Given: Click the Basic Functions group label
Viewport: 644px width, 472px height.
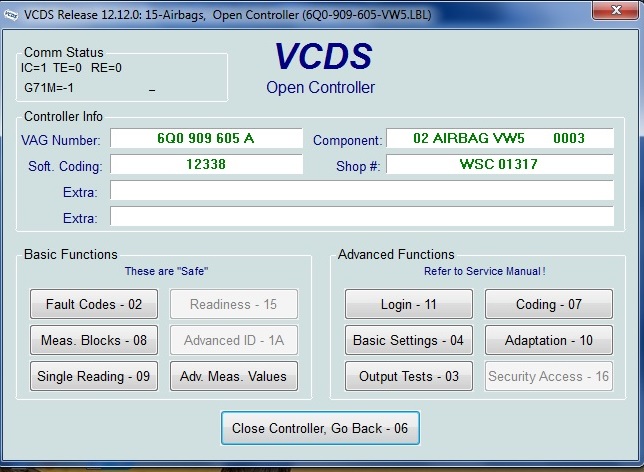Looking at the screenshot, I should (71, 254).
